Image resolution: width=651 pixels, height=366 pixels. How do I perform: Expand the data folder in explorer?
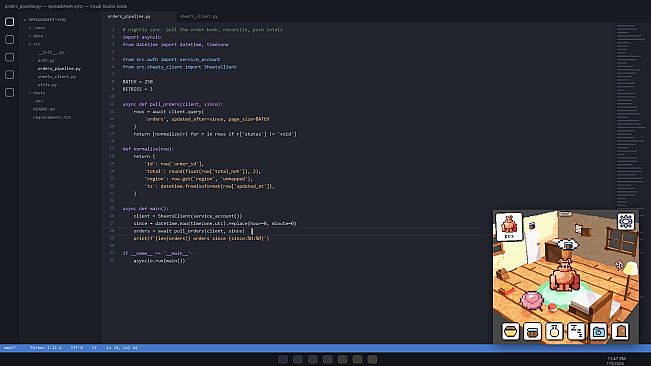(x=36, y=36)
